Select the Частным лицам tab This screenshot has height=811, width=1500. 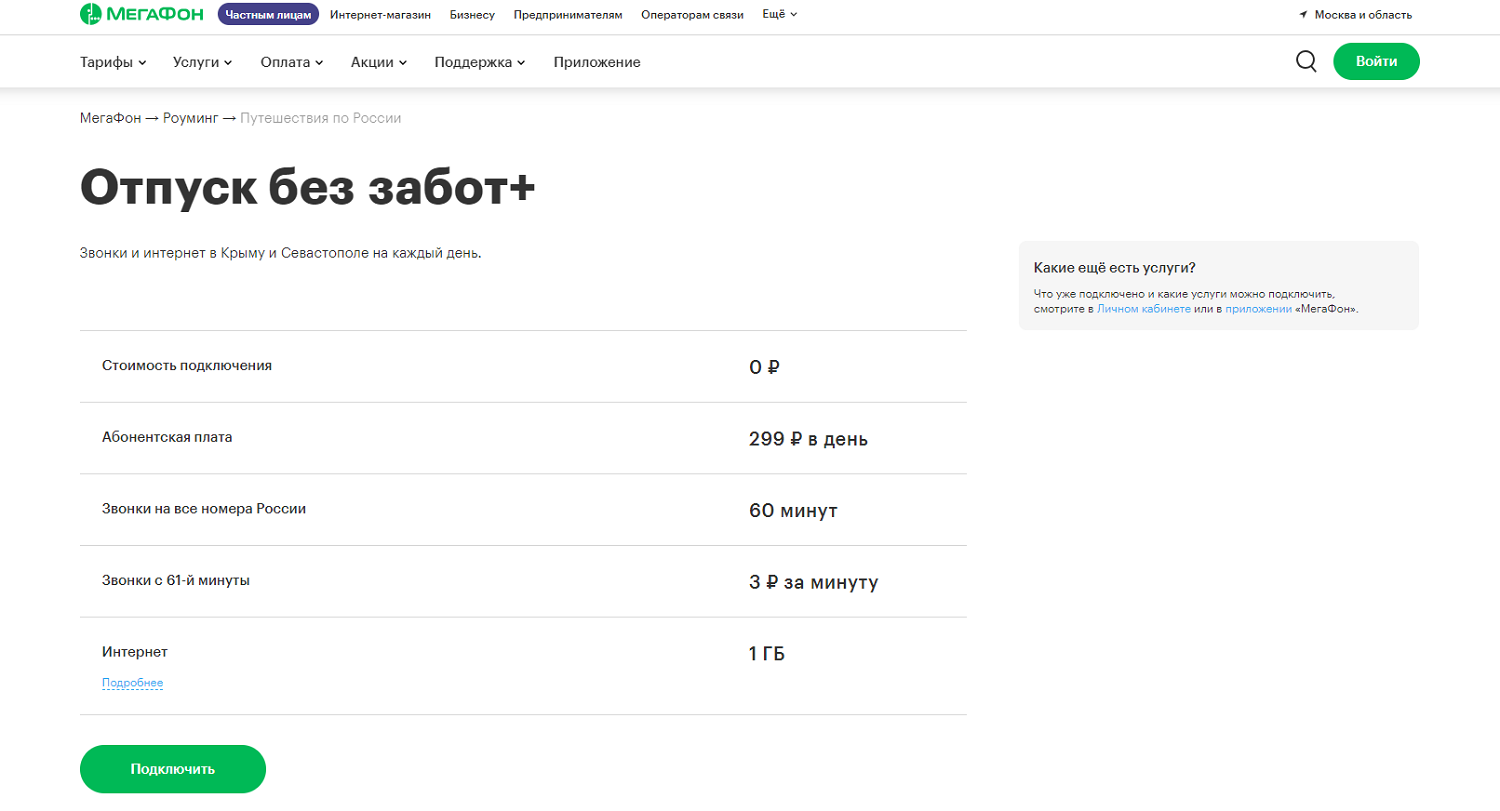(268, 14)
